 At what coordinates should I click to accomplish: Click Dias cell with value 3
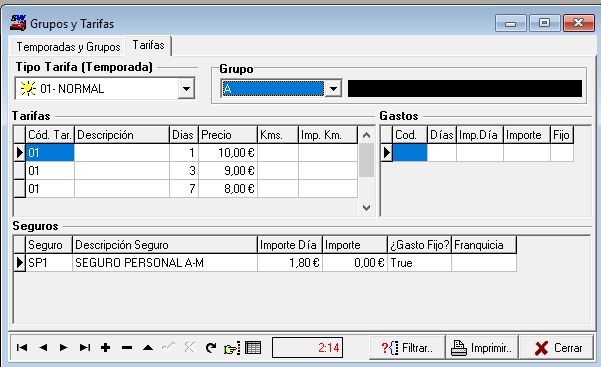click(184, 171)
